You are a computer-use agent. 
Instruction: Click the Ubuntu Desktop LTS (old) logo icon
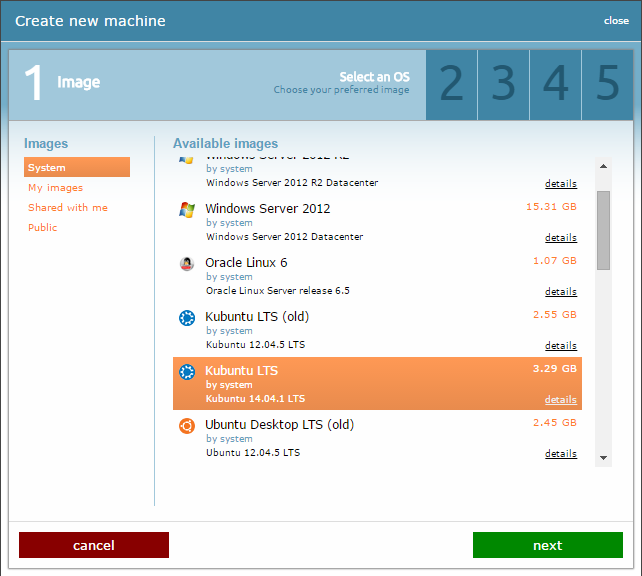point(187,426)
